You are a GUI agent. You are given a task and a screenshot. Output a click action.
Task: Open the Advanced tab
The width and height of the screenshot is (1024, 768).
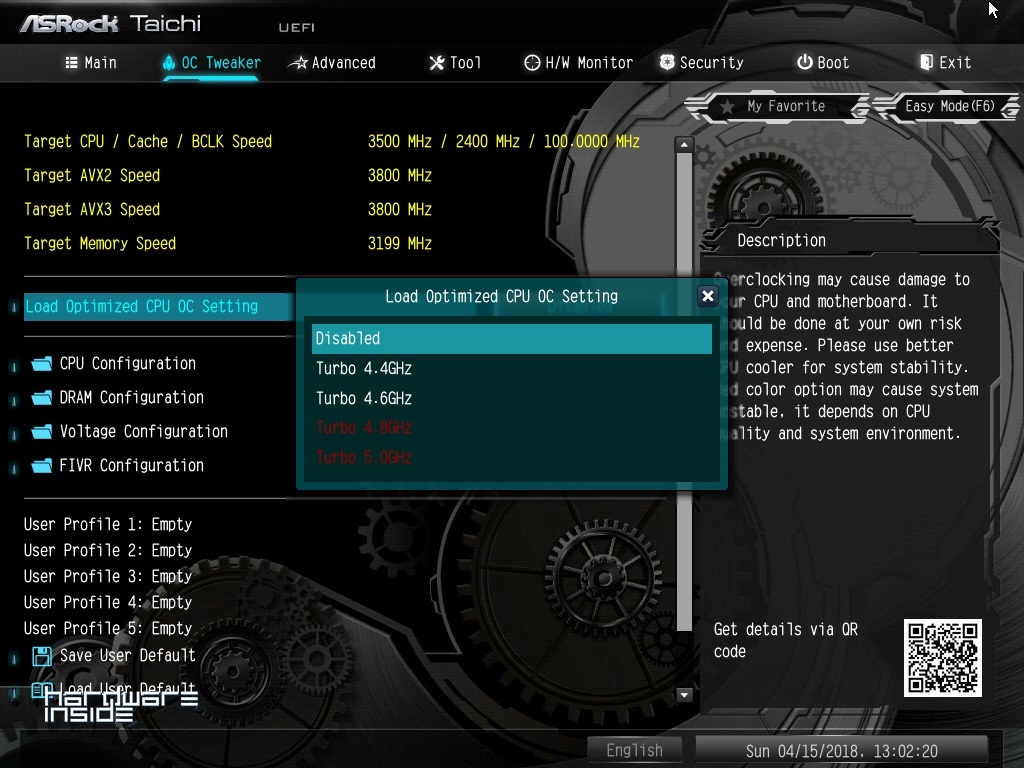tap(333, 63)
